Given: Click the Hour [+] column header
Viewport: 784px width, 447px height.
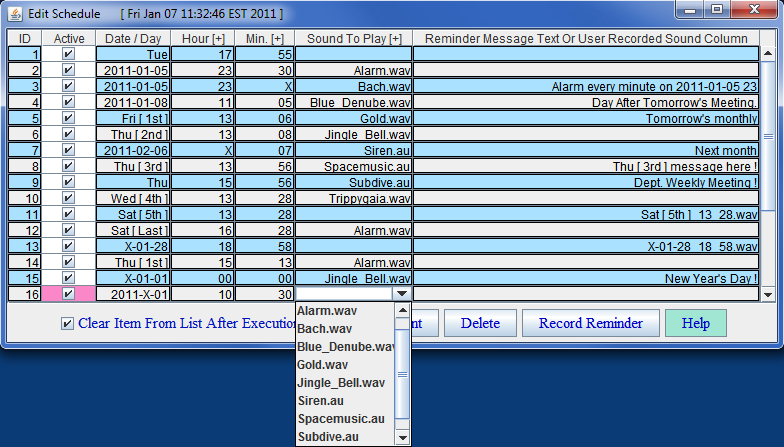Looking at the screenshot, I should pos(203,38).
